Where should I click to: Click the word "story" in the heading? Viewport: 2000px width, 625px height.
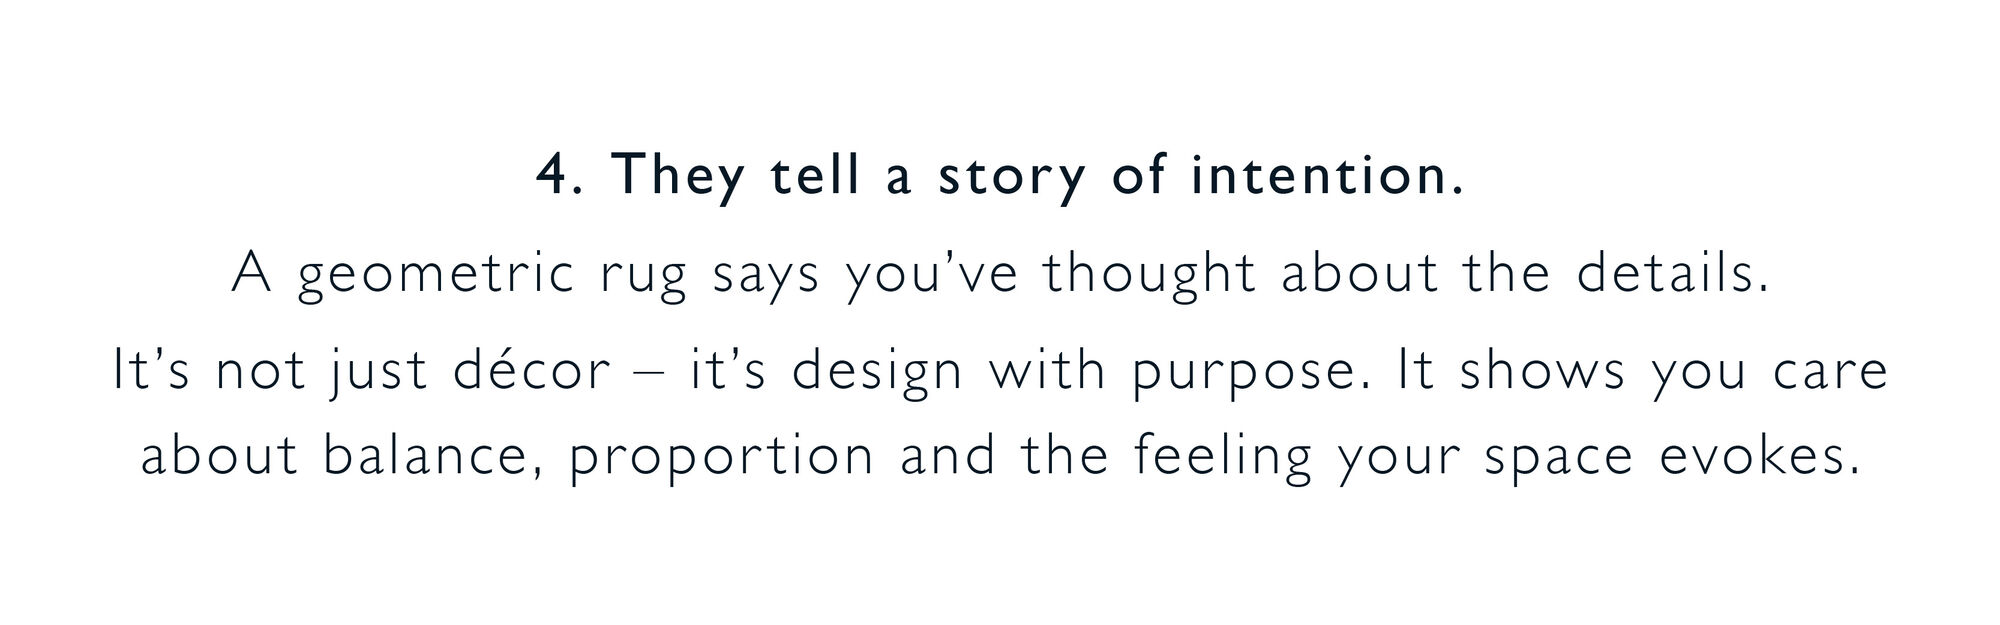(x=1011, y=177)
